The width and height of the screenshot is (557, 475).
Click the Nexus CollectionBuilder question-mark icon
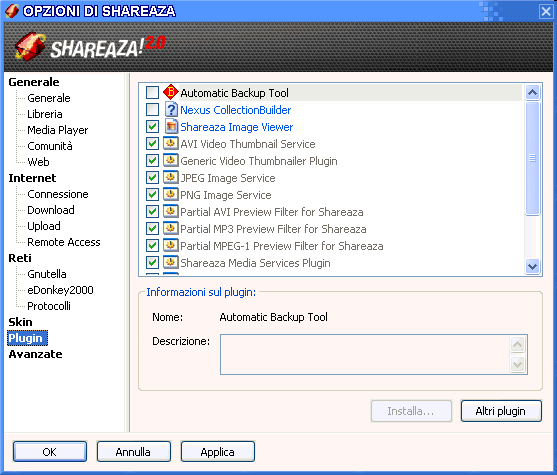coord(171,109)
